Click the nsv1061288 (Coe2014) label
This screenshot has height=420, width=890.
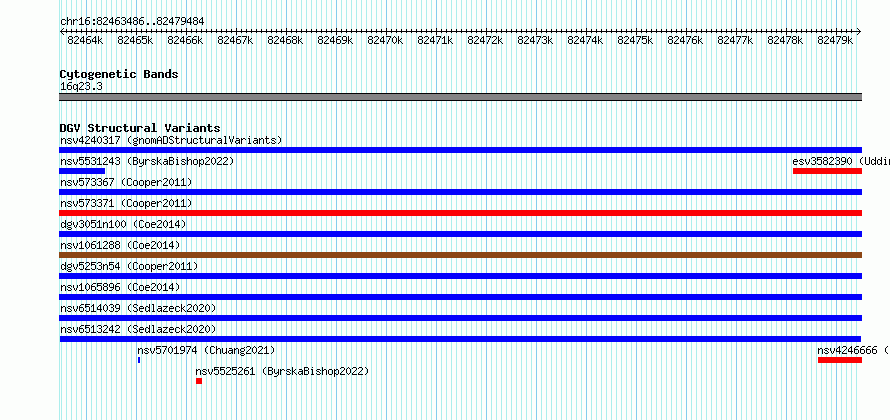tap(120, 245)
